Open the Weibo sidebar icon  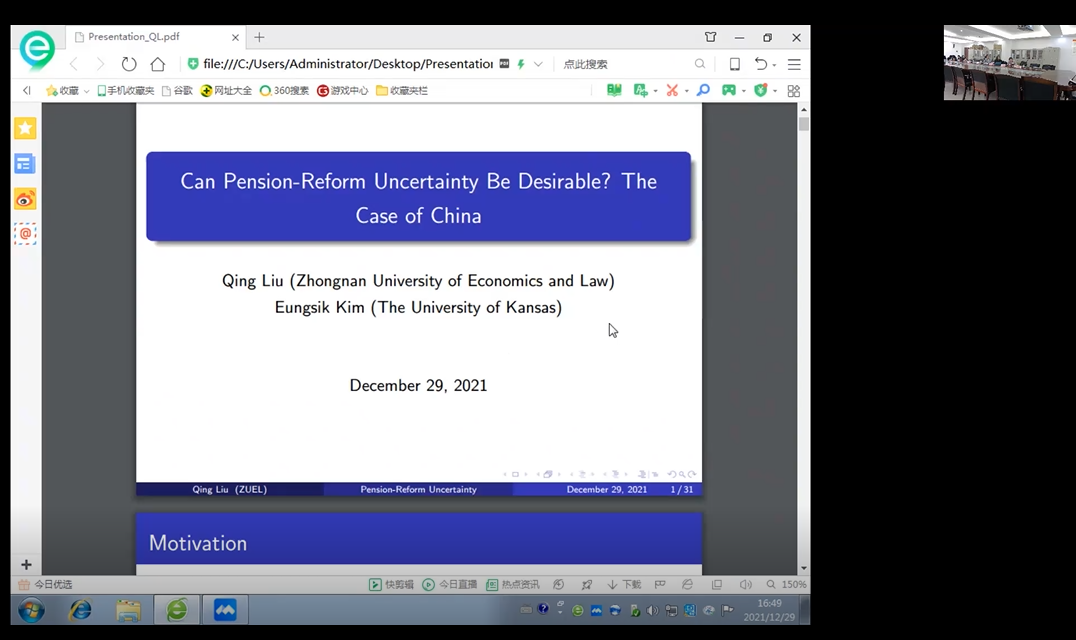point(25,199)
